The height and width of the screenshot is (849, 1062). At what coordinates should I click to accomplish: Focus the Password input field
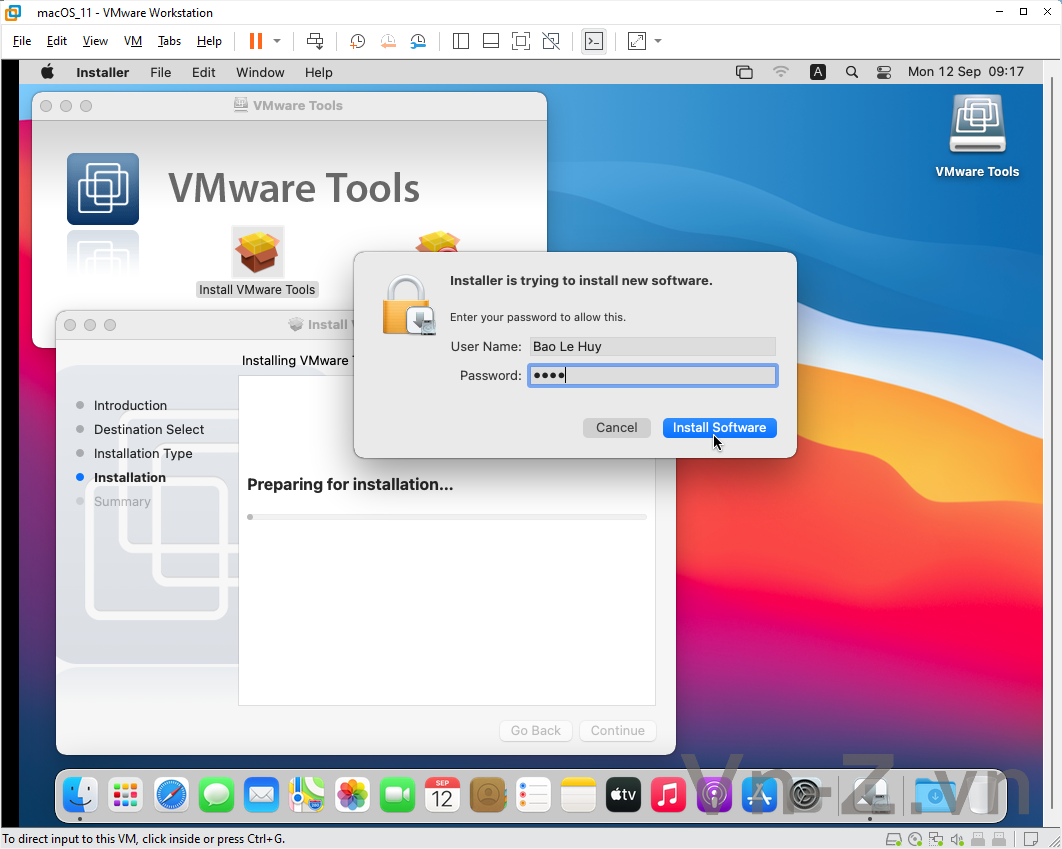coord(652,376)
